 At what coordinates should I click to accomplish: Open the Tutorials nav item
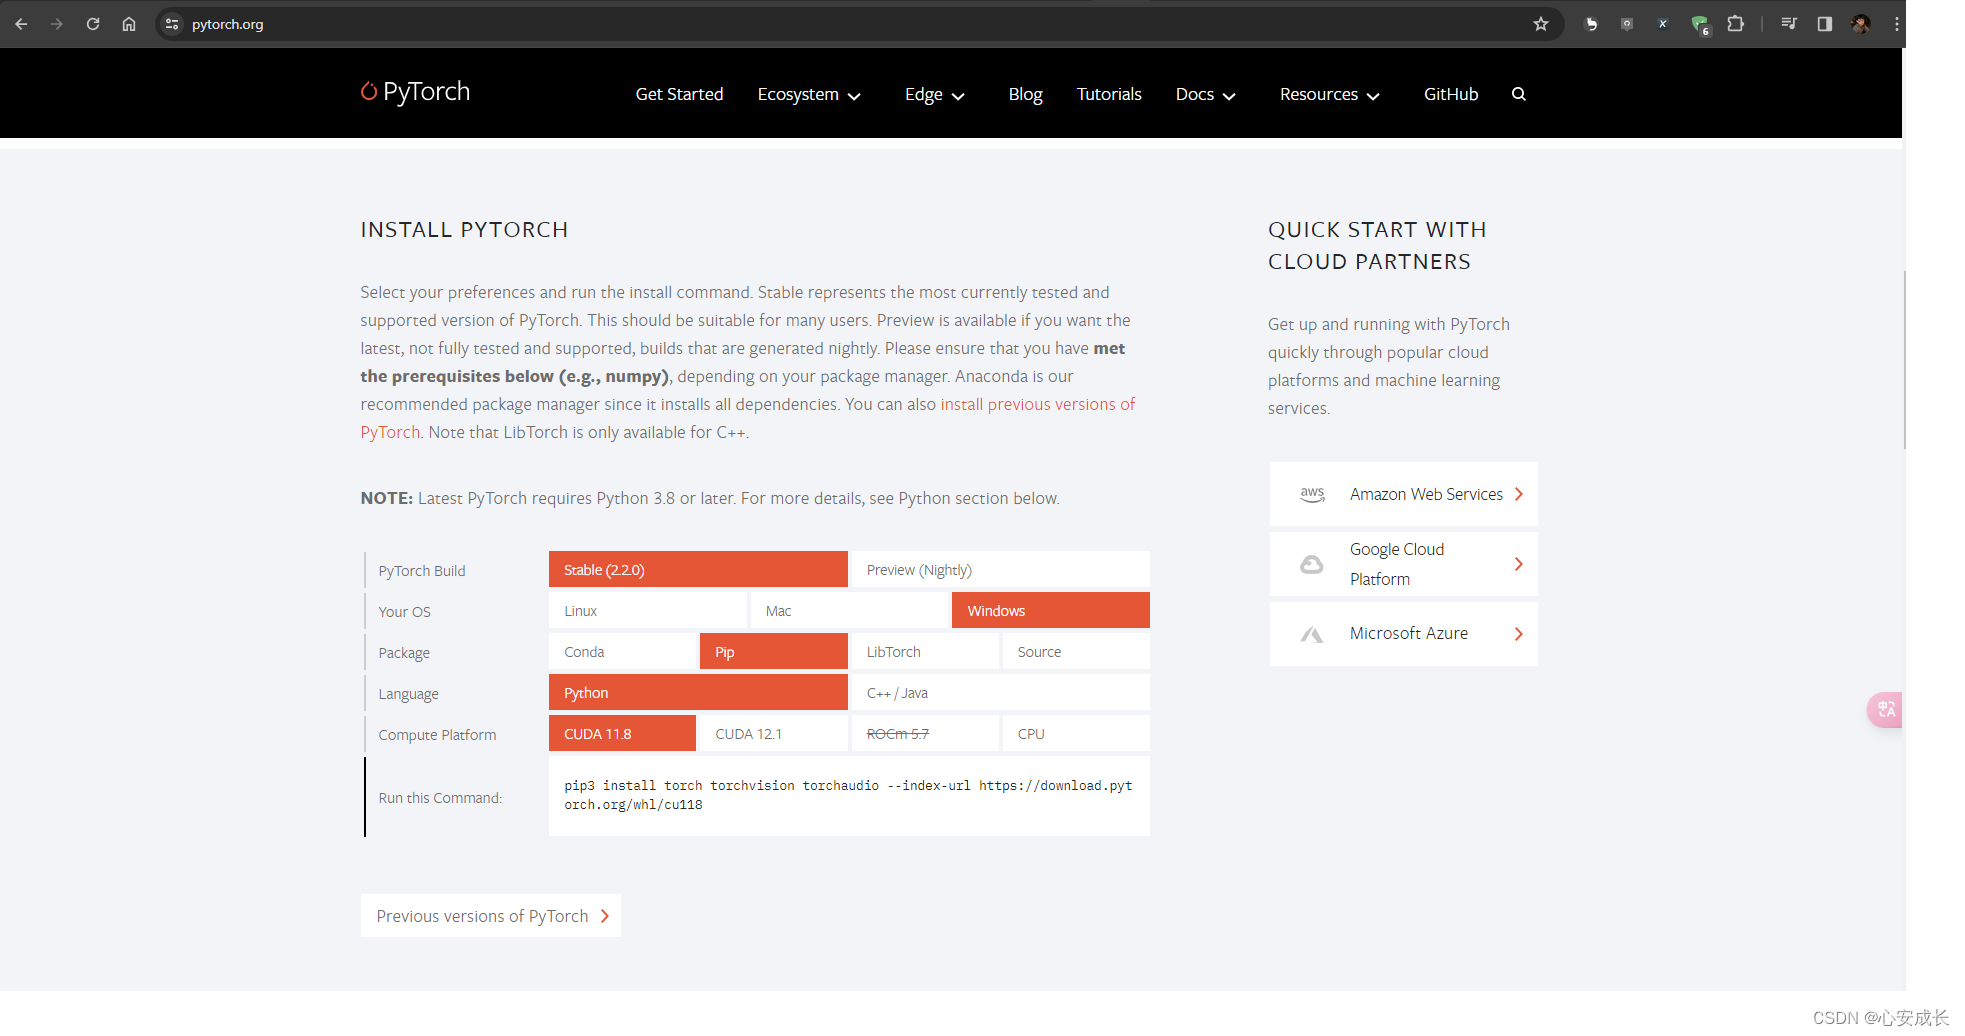pos(1109,94)
